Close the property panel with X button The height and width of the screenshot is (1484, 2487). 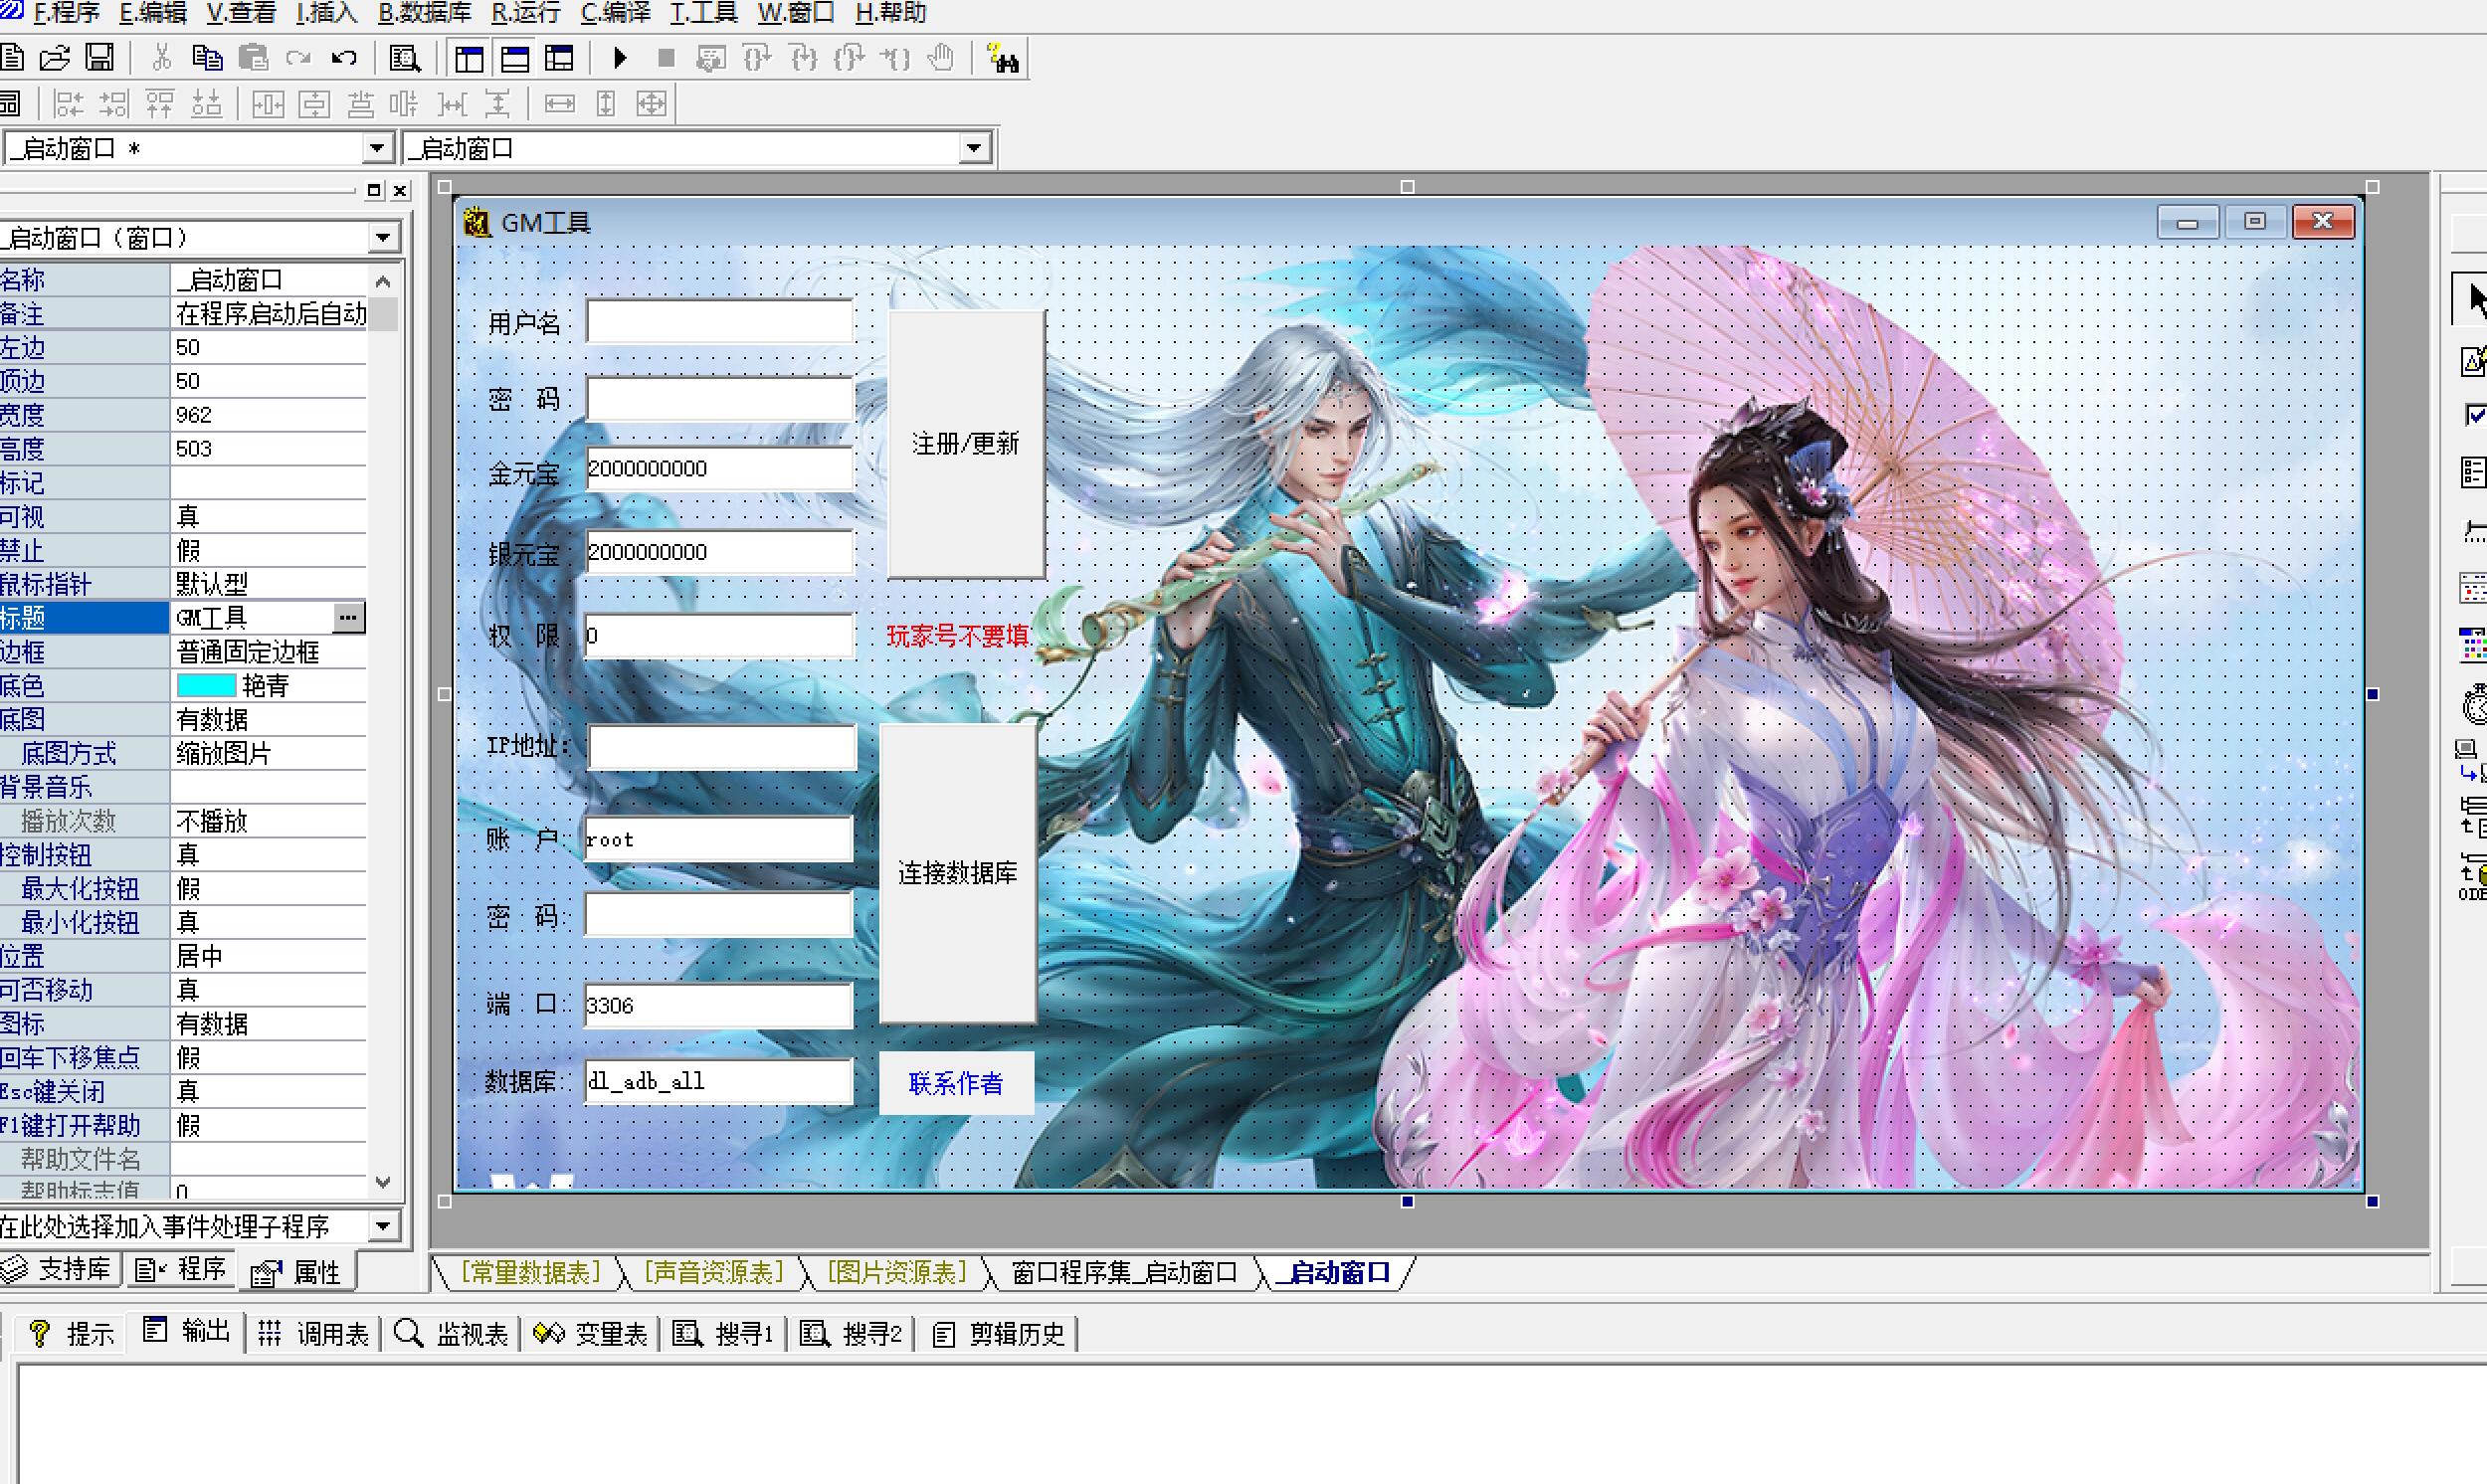tap(400, 190)
